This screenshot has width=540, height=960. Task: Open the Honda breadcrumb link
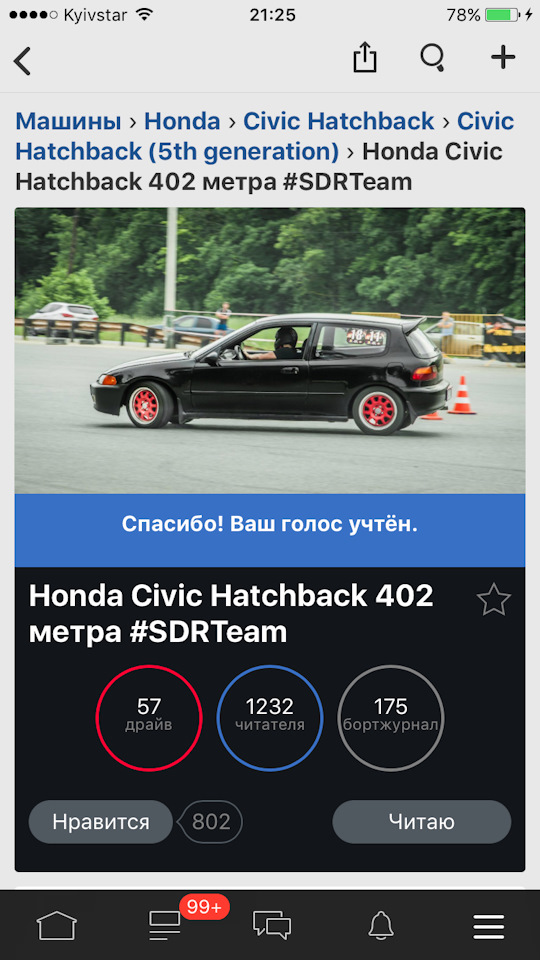(x=182, y=121)
